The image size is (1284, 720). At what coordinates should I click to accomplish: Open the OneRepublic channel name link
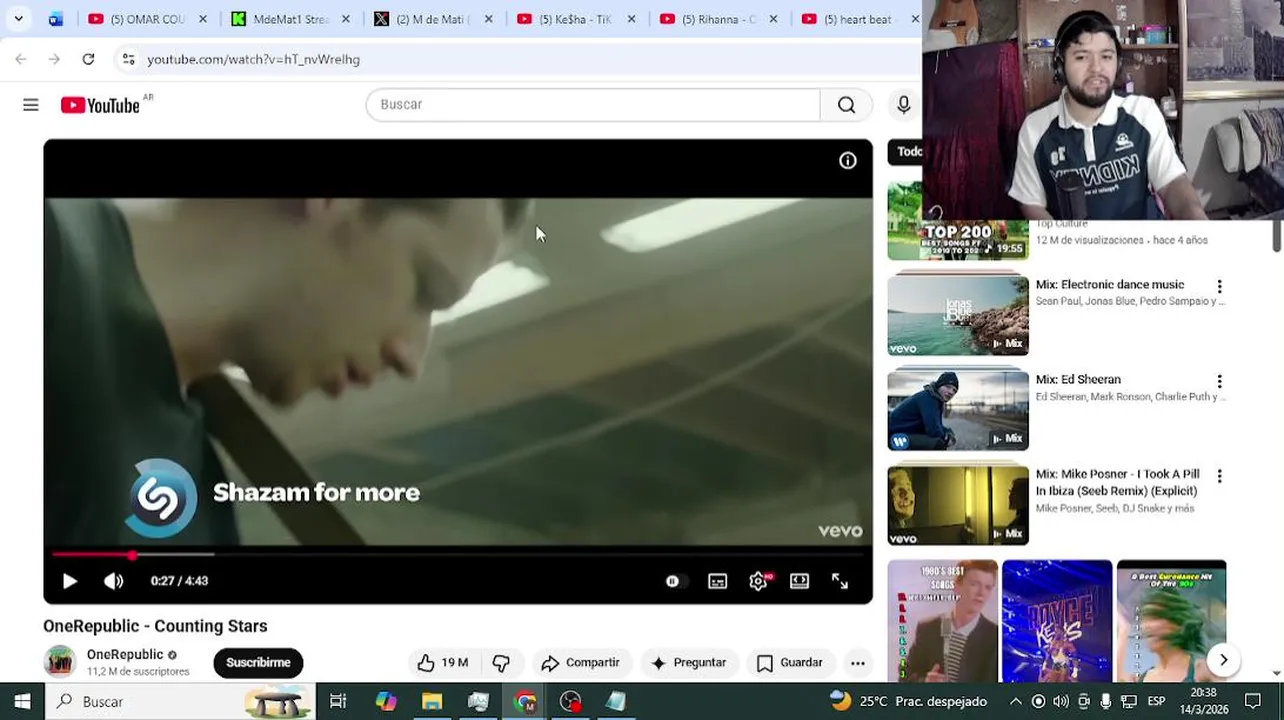pyautogui.click(x=125, y=655)
